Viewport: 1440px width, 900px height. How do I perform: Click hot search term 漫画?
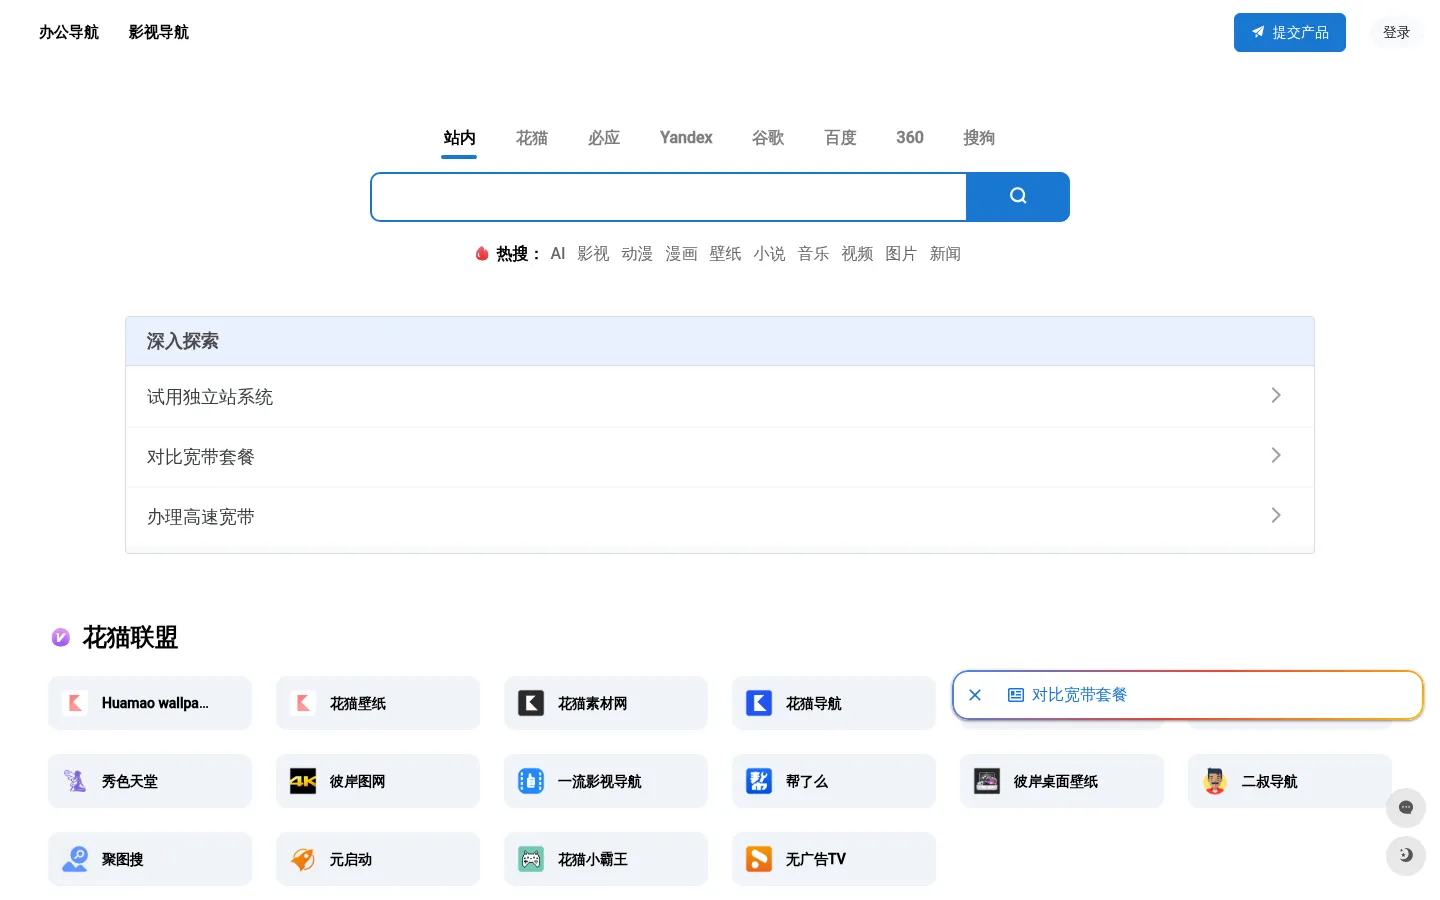click(681, 254)
